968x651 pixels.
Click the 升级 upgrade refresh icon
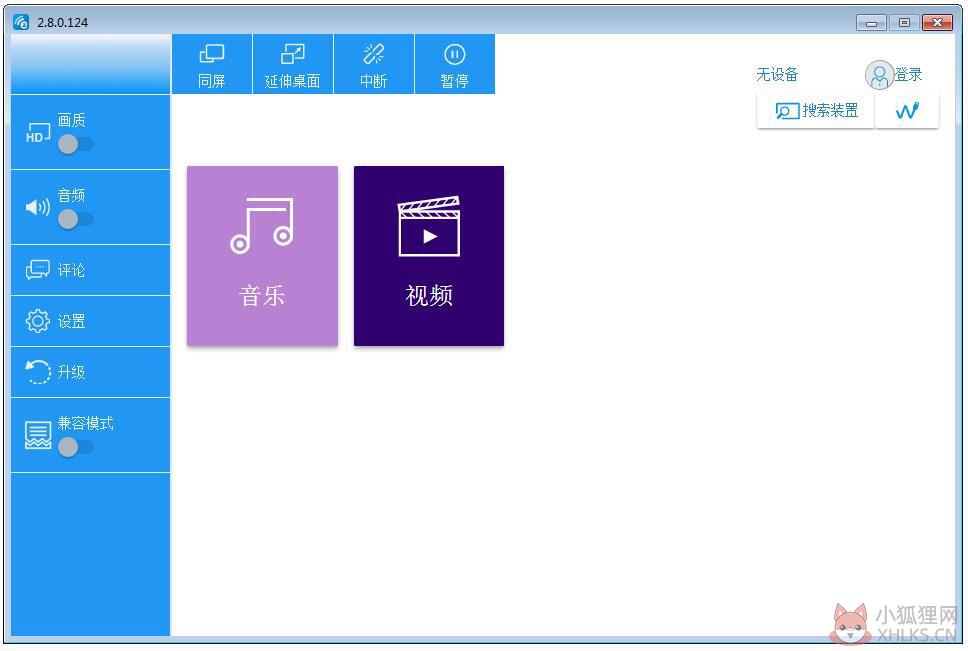[x=38, y=372]
